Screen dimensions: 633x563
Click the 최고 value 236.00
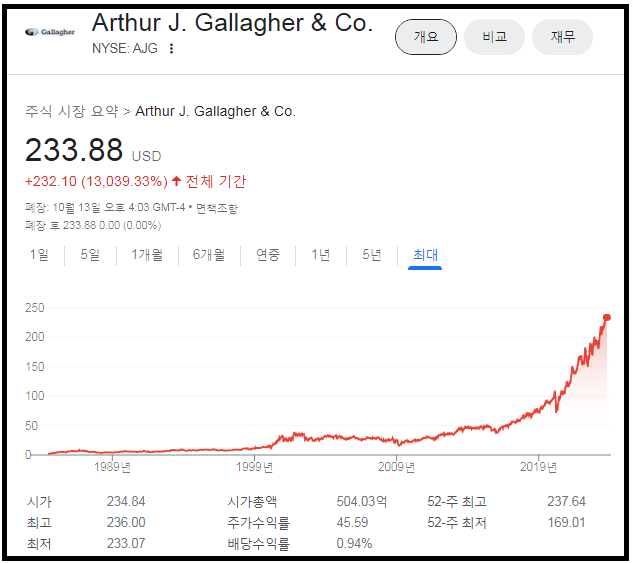click(x=126, y=523)
